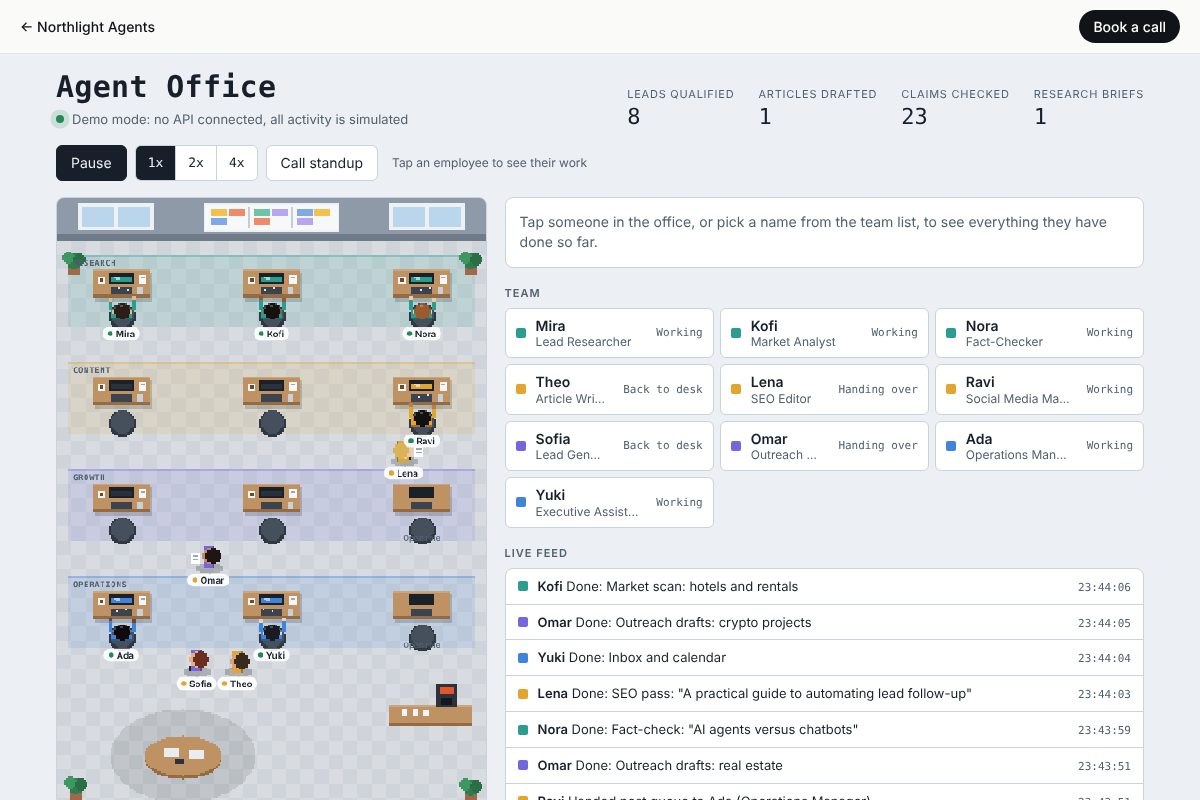Click the top-right potted plant

click(x=470, y=263)
